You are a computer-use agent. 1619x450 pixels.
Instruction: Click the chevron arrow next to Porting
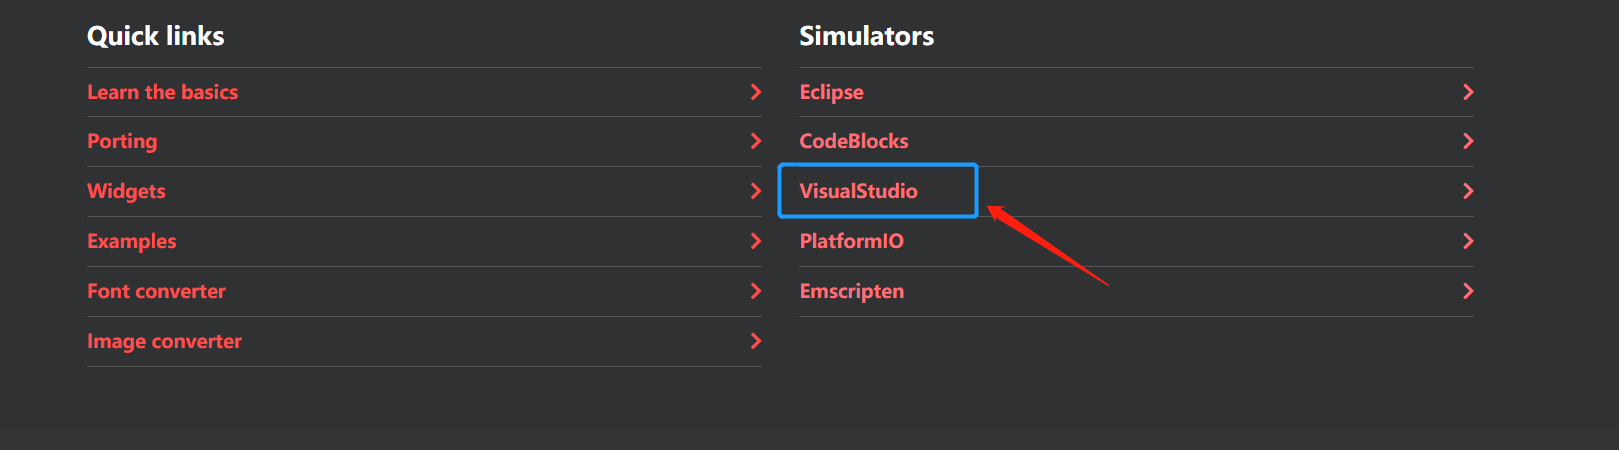coord(756,141)
